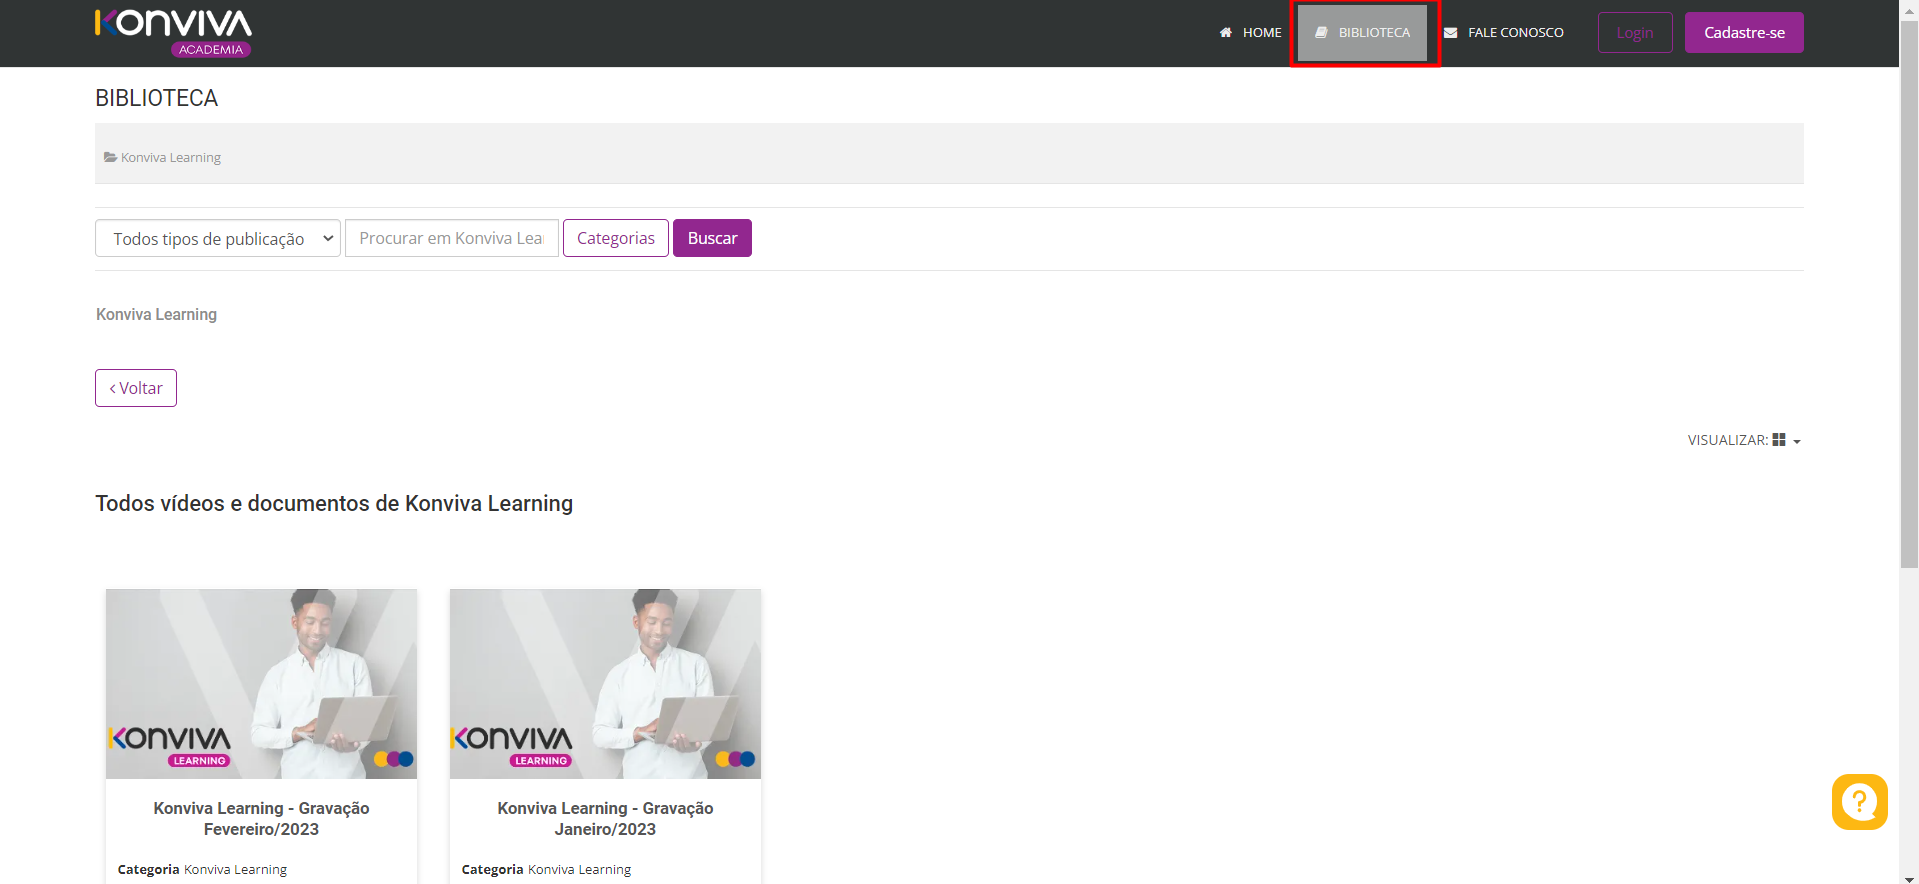Open the FALE CONOSCO menu item
Viewport: 1919px width, 884px height.
point(1515,33)
